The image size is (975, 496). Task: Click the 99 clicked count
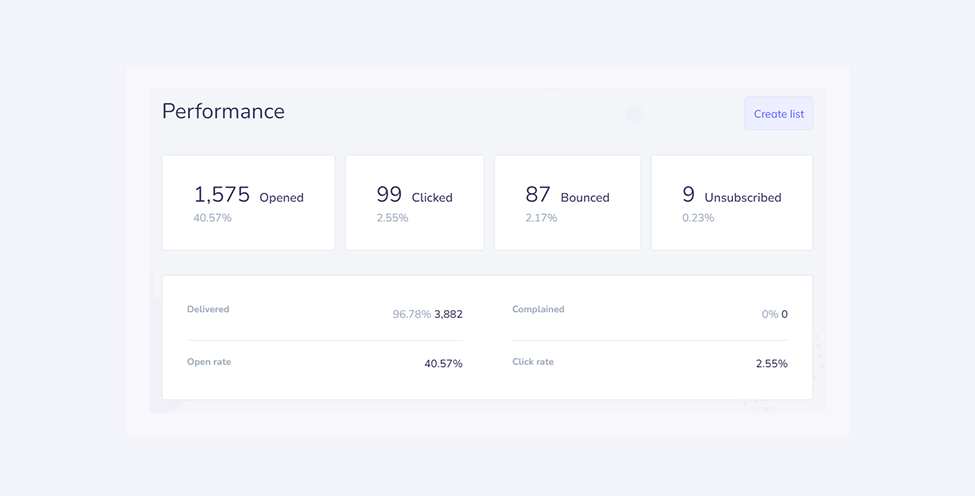[389, 195]
